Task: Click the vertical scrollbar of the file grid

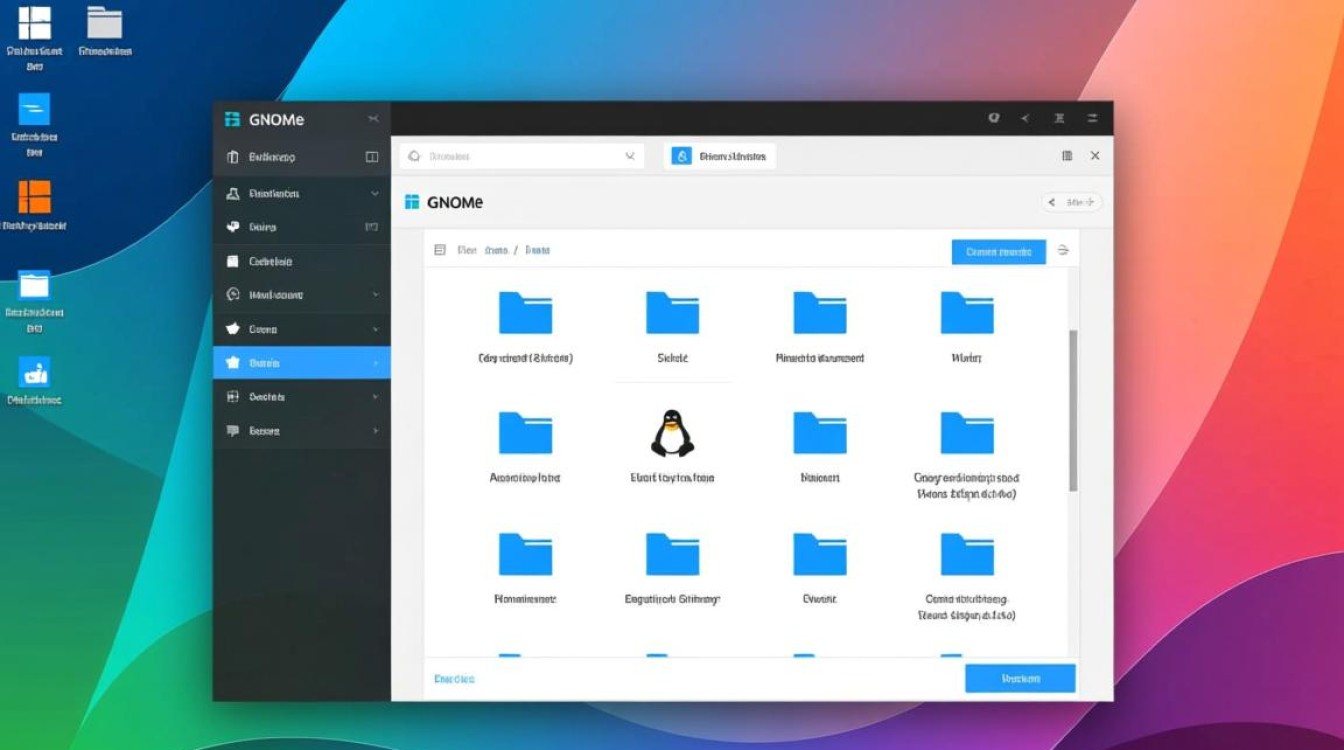Action: [x=1073, y=410]
